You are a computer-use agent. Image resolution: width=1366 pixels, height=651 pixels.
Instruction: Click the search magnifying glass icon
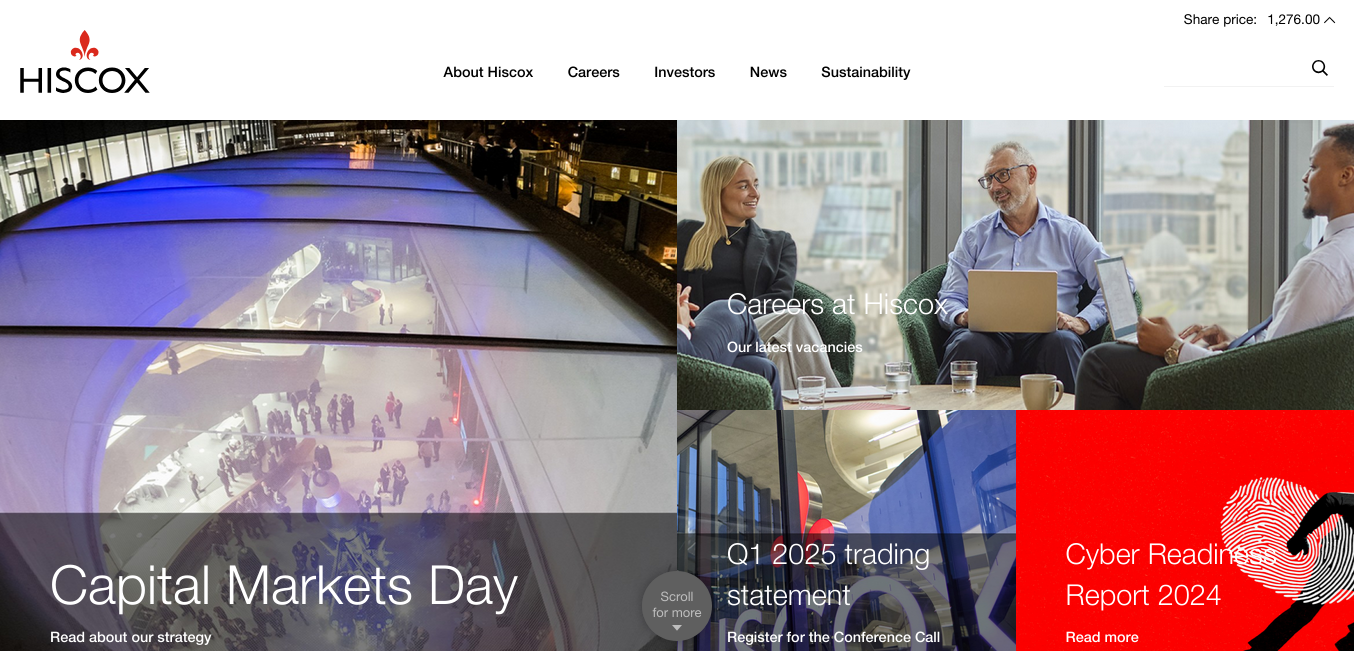[x=1320, y=68]
